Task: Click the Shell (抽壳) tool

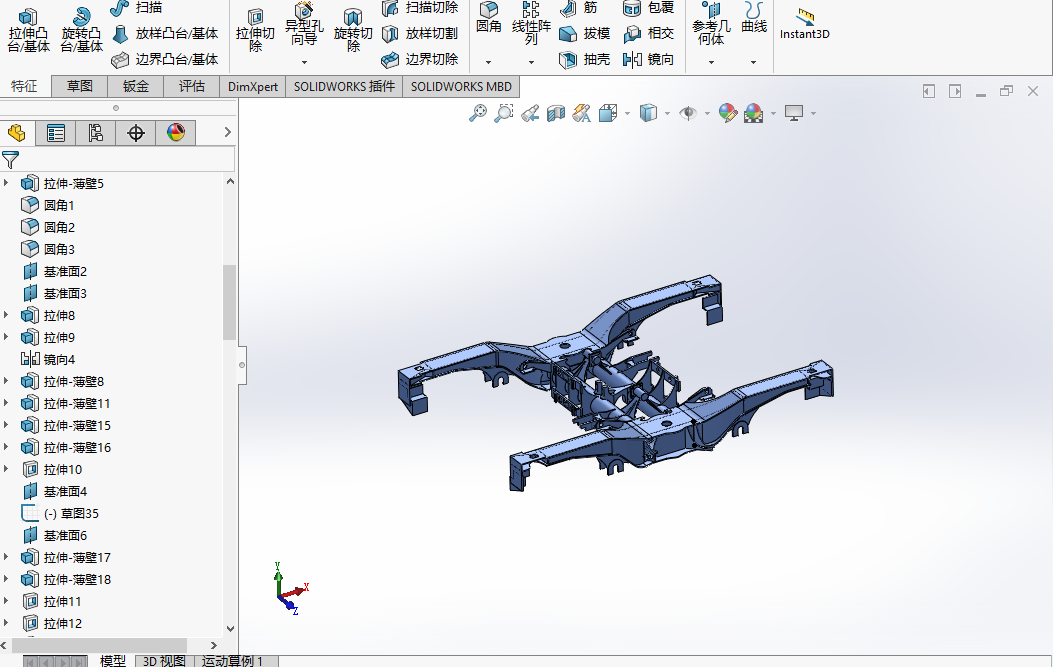Action: pos(584,60)
